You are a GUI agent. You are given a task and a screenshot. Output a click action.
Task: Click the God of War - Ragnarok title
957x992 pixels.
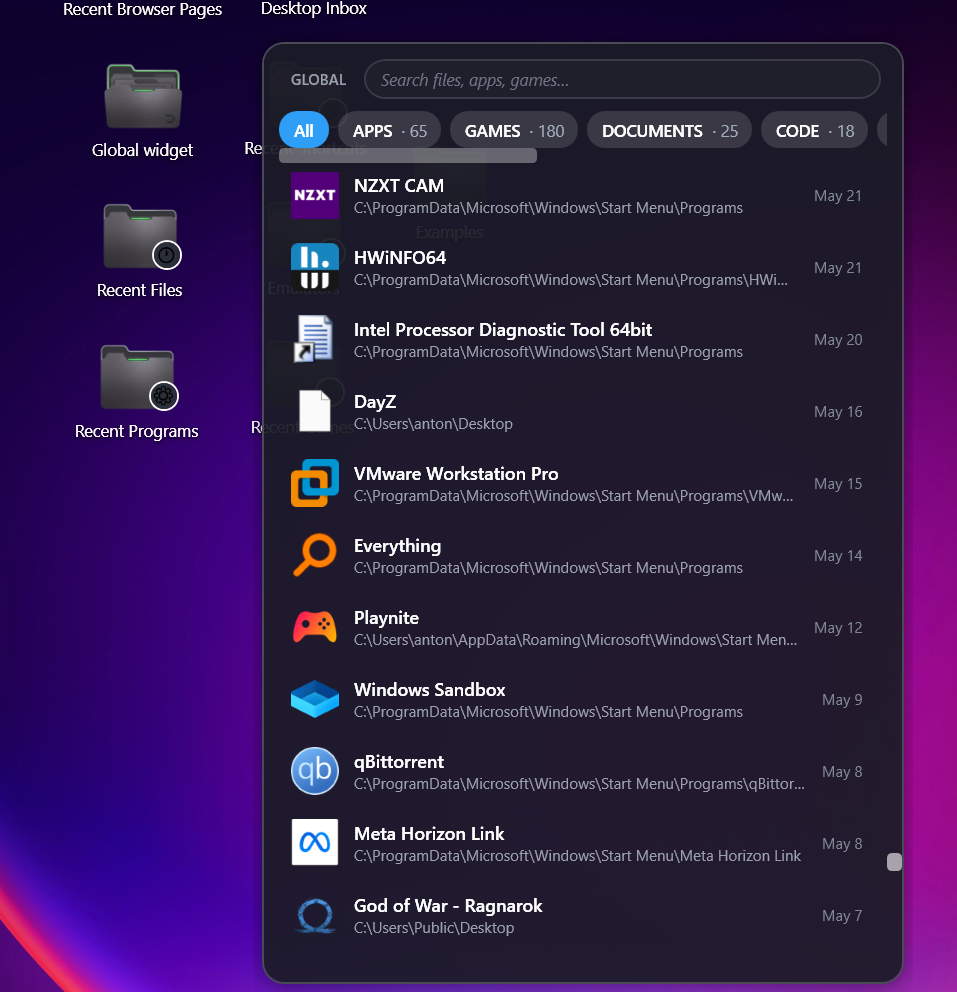[448, 906]
